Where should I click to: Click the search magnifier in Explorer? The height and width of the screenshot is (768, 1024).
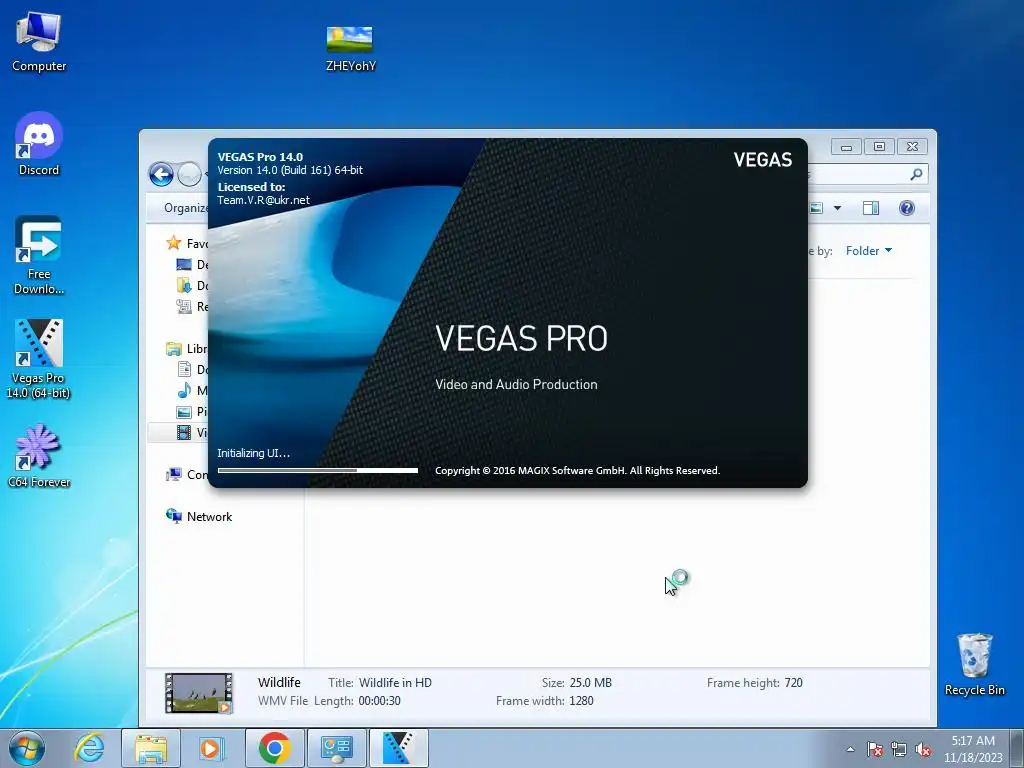tap(916, 174)
